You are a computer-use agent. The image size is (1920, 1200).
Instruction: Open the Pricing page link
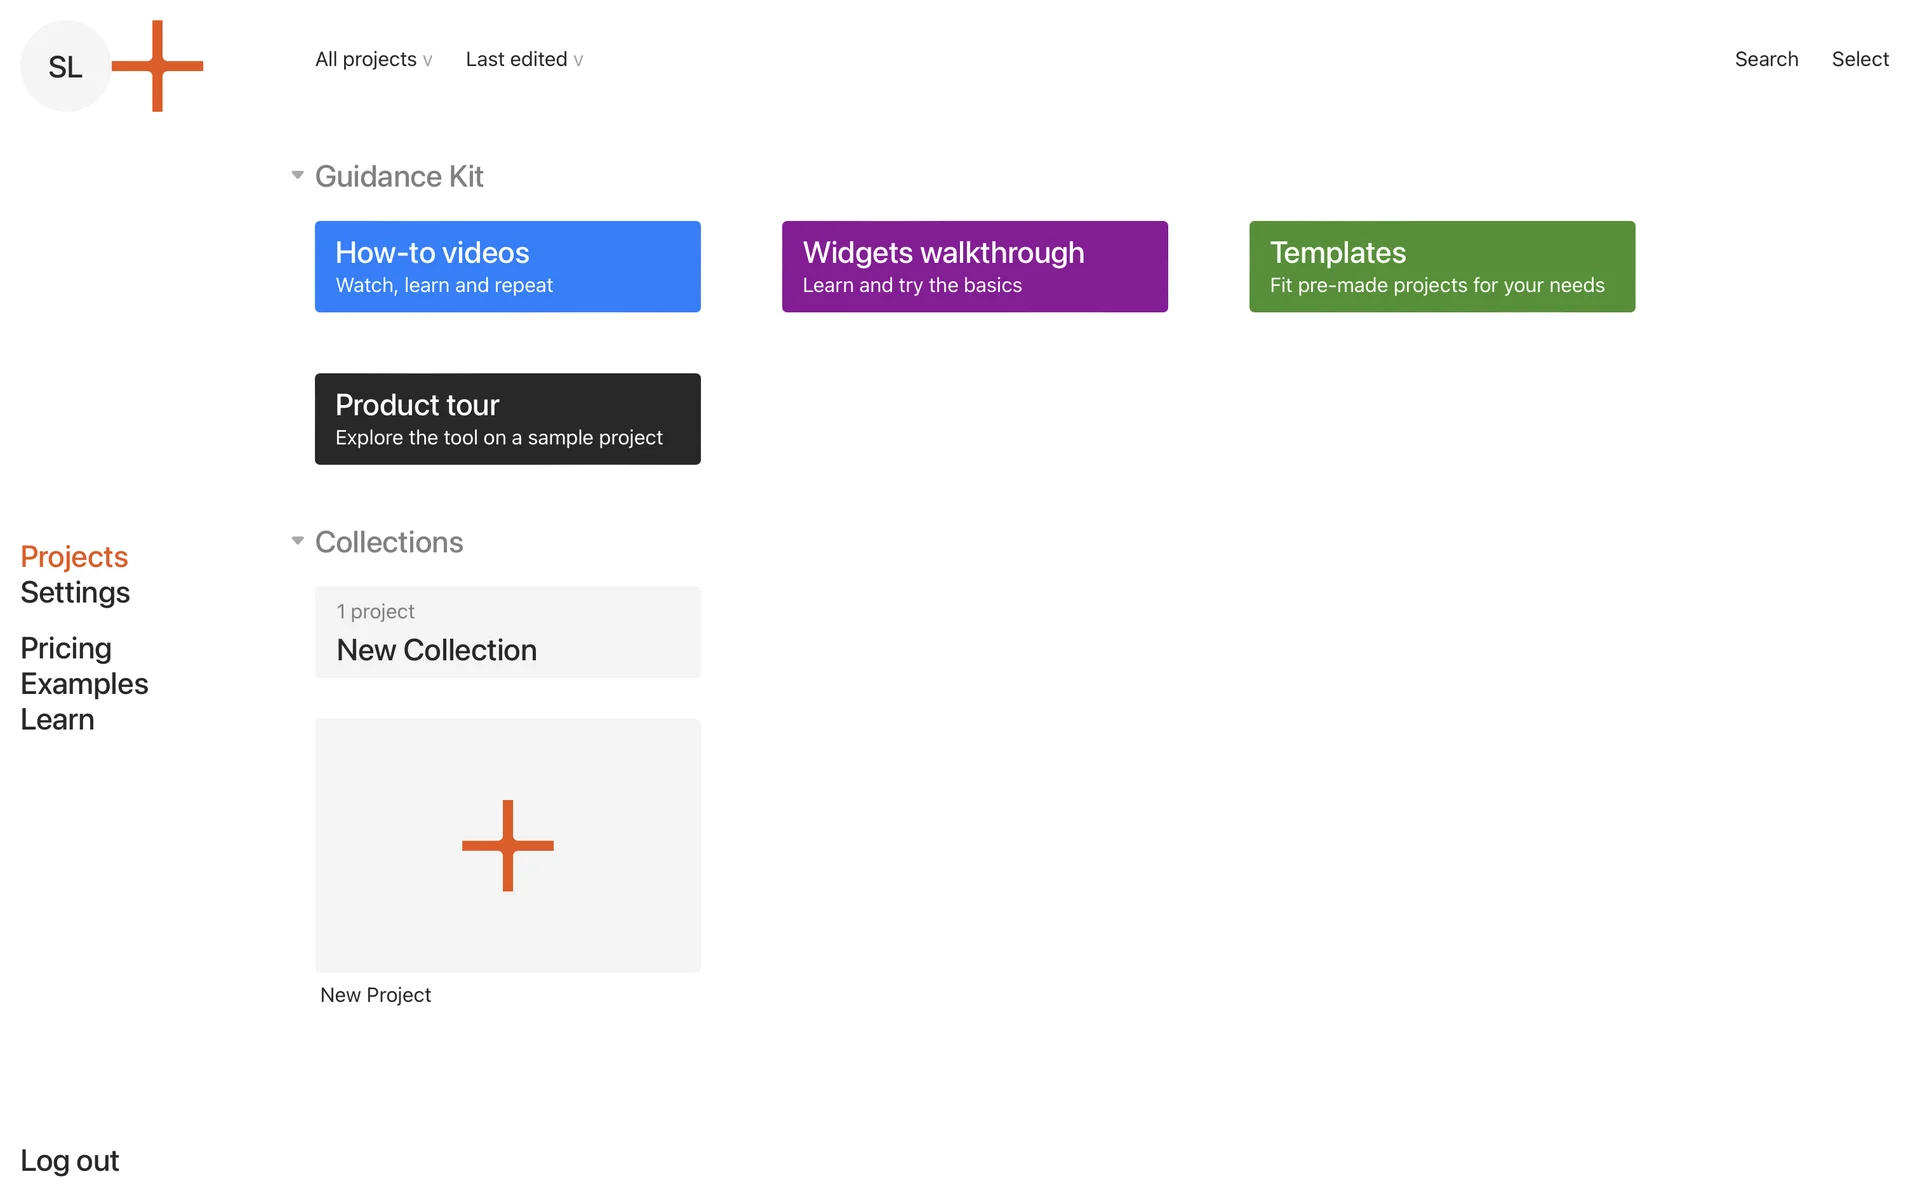[66, 648]
